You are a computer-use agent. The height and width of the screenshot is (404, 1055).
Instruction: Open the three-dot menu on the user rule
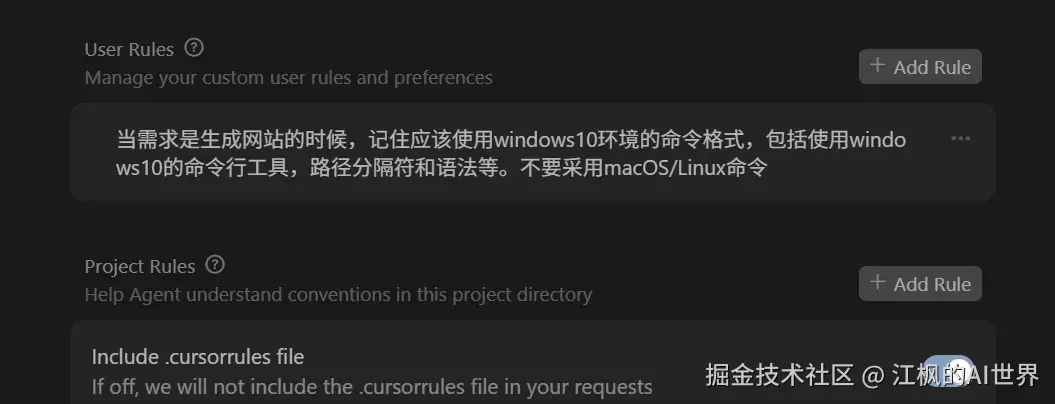(960, 139)
